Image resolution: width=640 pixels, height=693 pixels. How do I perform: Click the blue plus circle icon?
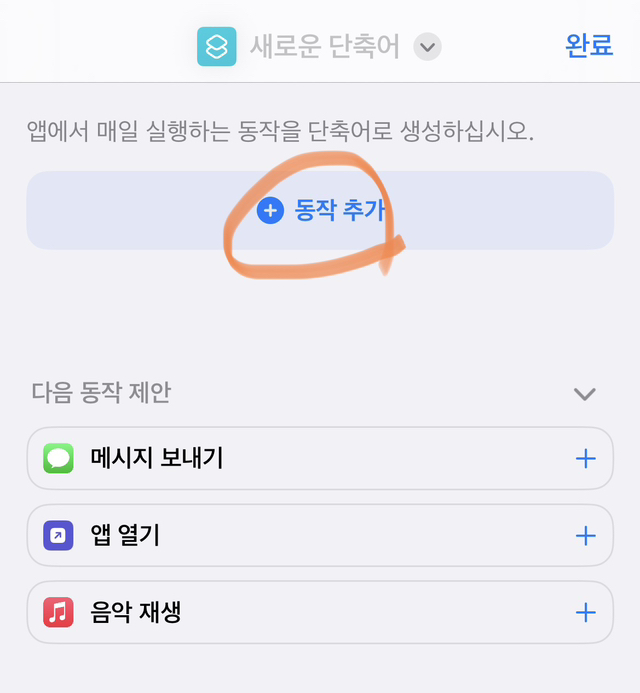tap(270, 210)
